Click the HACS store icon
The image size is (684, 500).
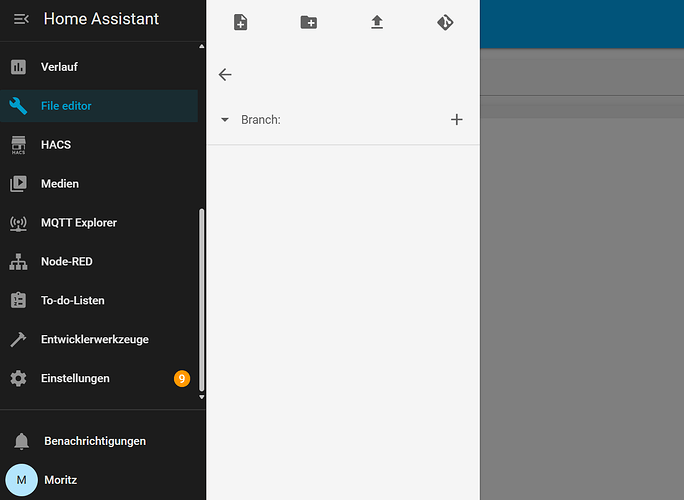pyautogui.click(x=18, y=145)
